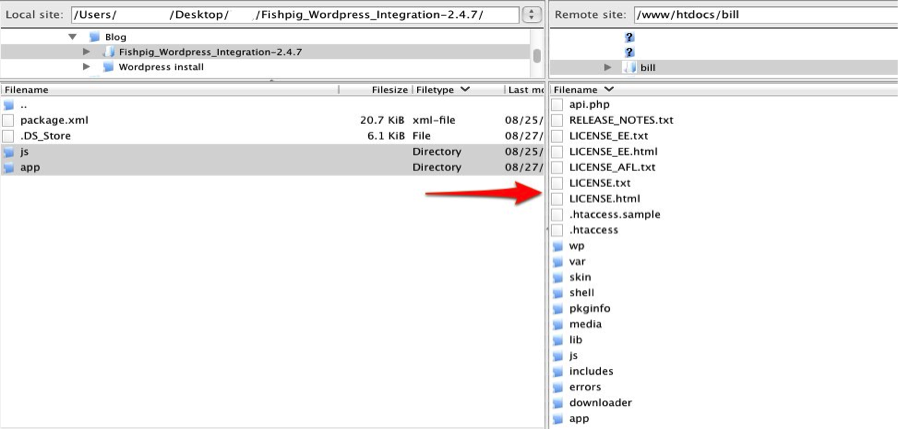Screen dimensions: 898x430
Task: Sort local files by Filetype column
Action: click(442, 90)
